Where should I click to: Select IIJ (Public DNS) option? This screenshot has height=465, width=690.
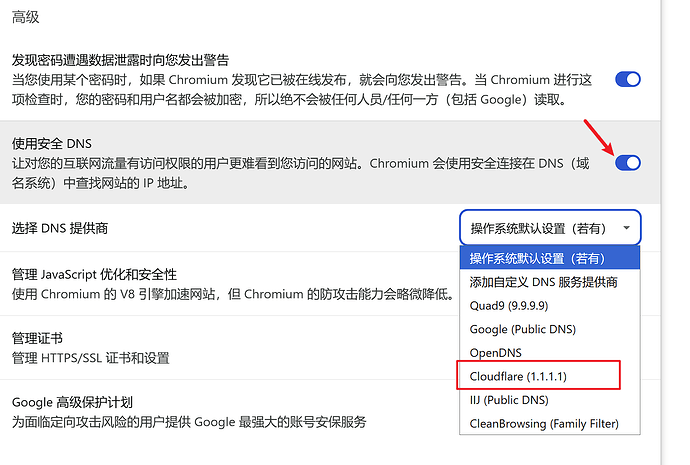click(550, 400)
